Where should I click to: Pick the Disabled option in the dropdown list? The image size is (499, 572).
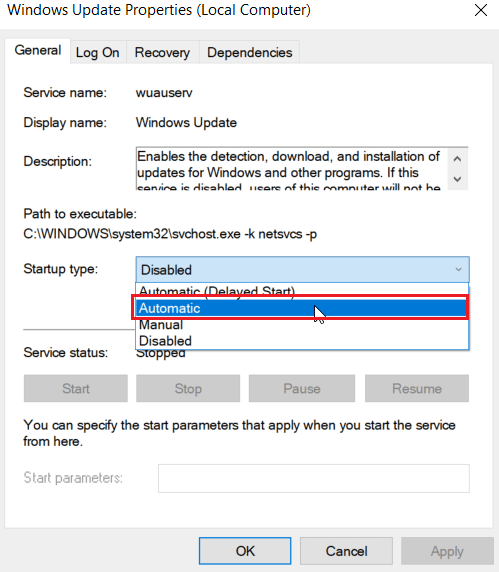pos(302,341)
